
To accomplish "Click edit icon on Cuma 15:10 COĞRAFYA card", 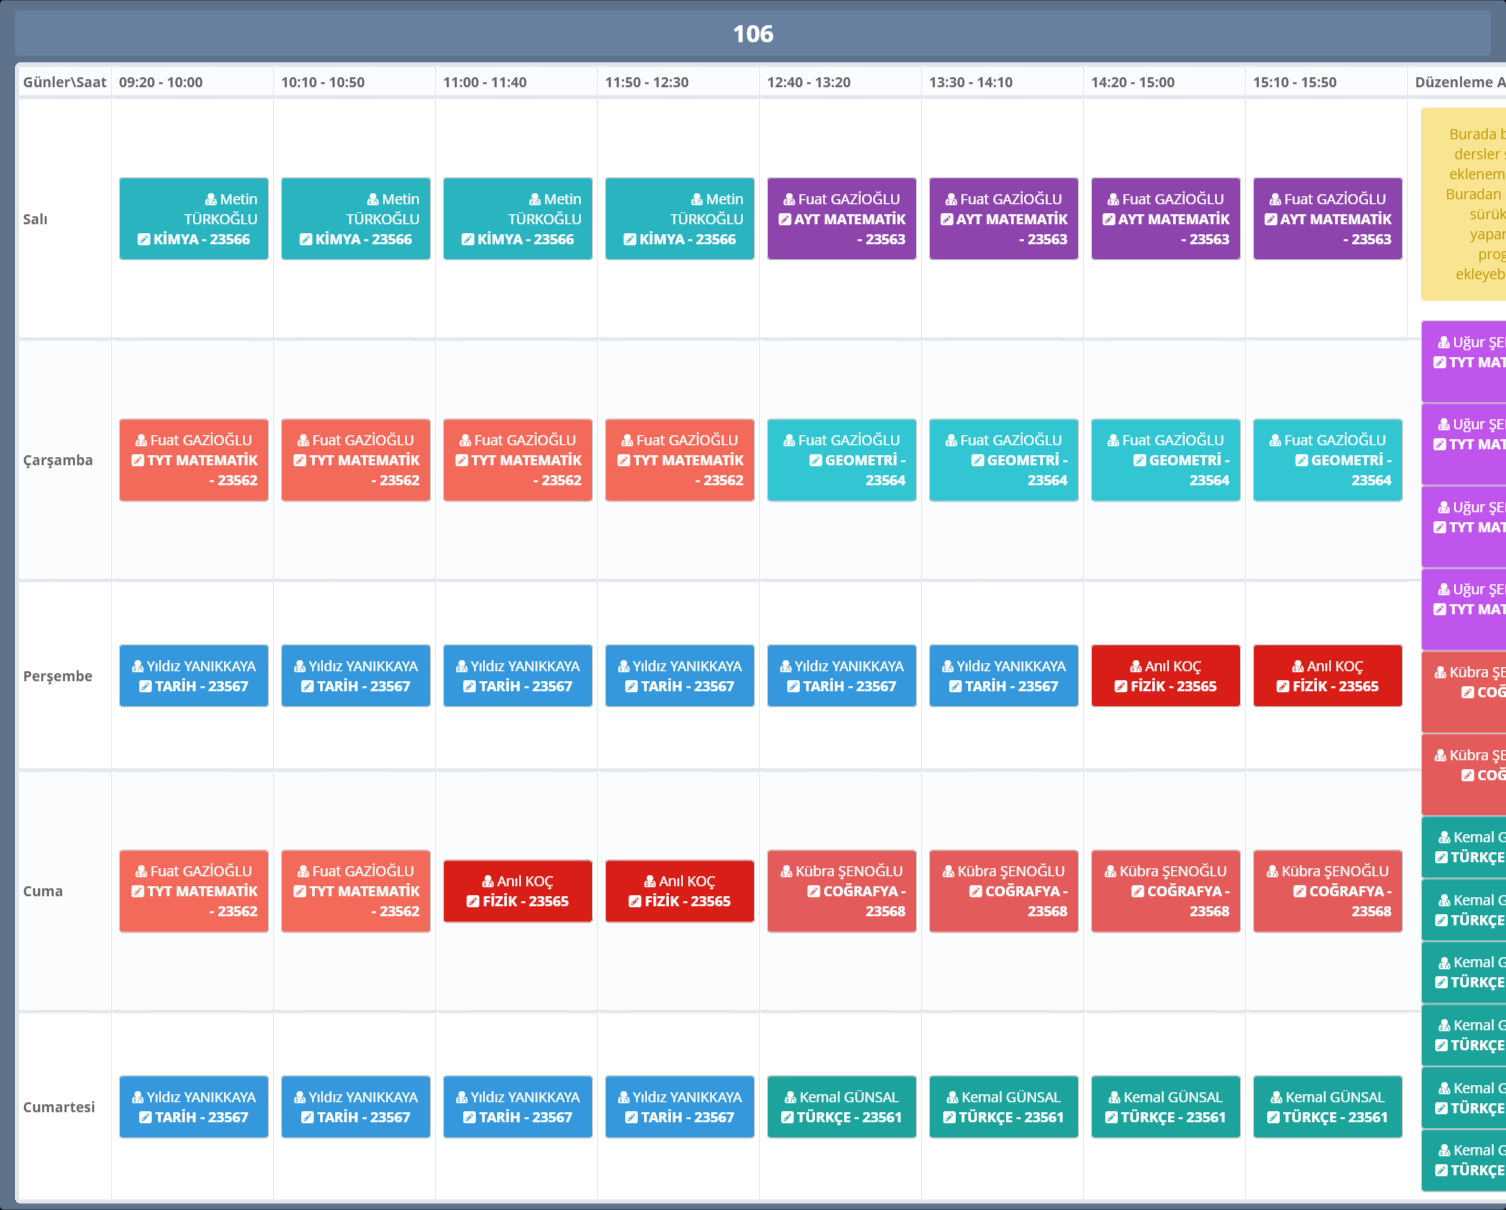I will point(1299,892).
